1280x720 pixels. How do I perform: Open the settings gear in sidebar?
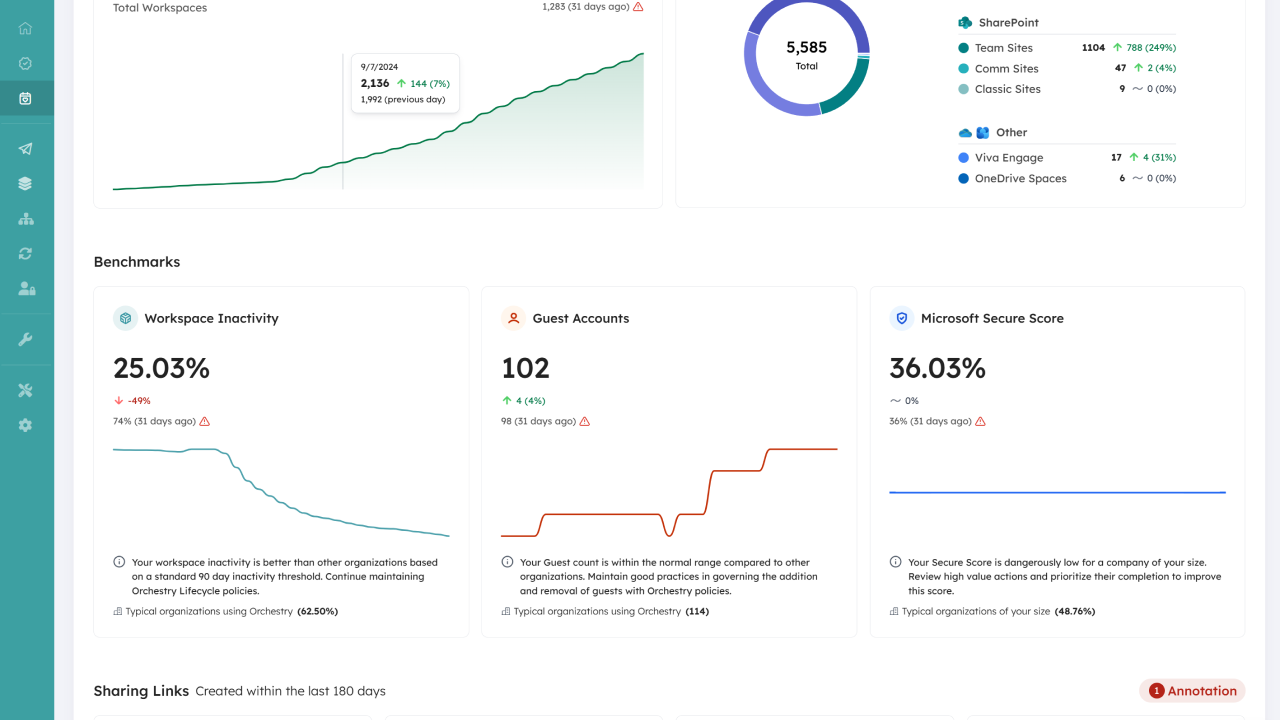point(25,425)
